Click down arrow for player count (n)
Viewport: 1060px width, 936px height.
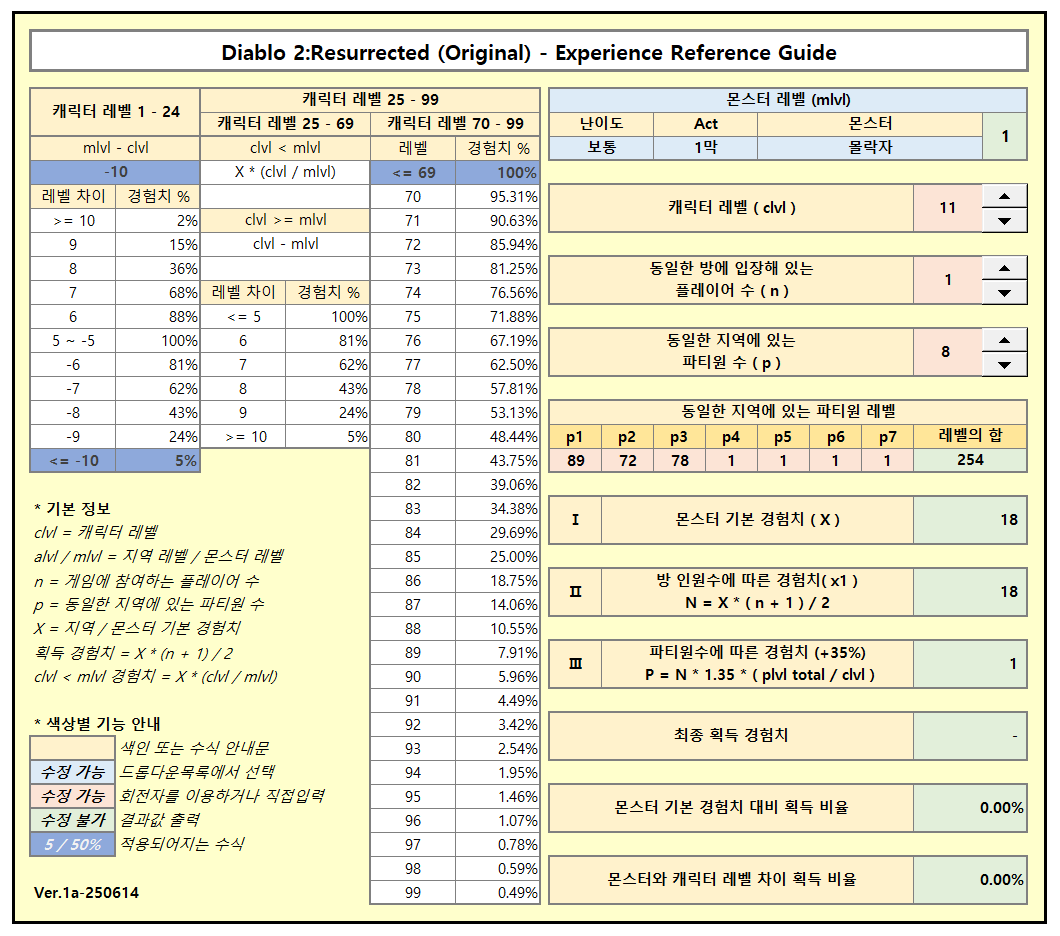pos(1004,293)
